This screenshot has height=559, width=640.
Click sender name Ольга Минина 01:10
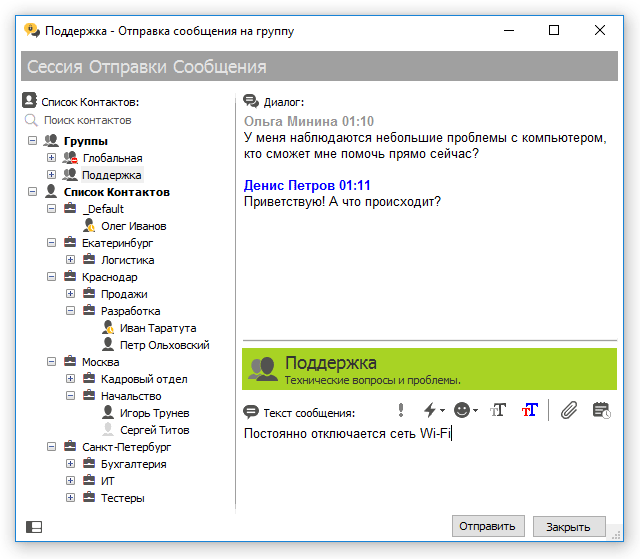[x=309, y=121]
